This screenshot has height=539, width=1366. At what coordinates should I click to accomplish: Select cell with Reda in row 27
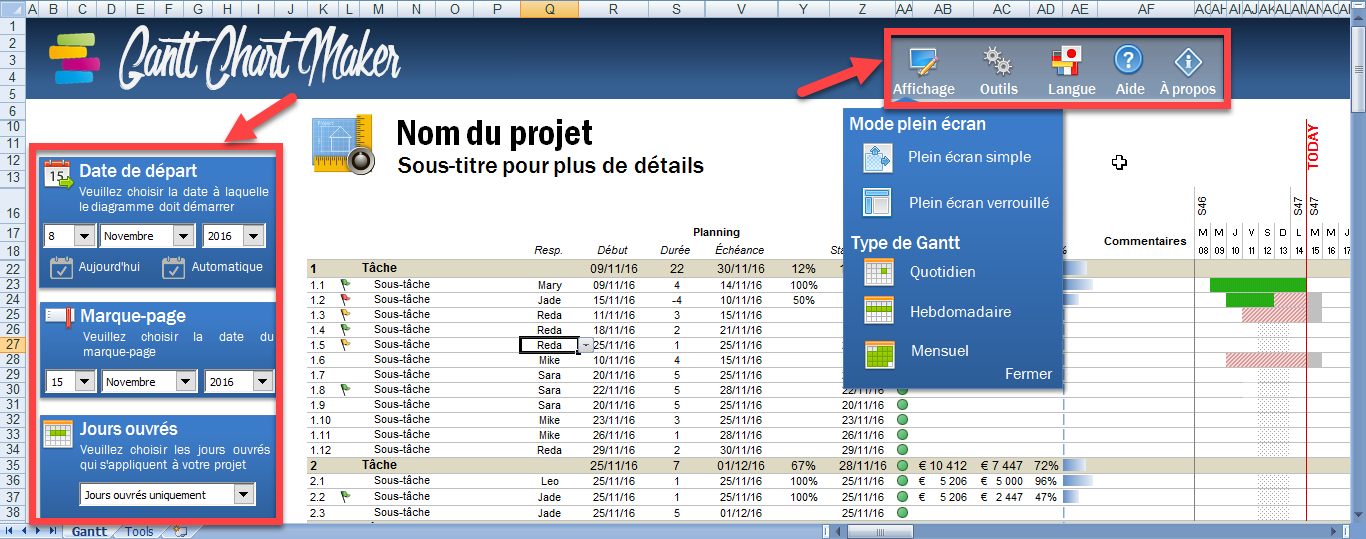(x=549, y=345)
